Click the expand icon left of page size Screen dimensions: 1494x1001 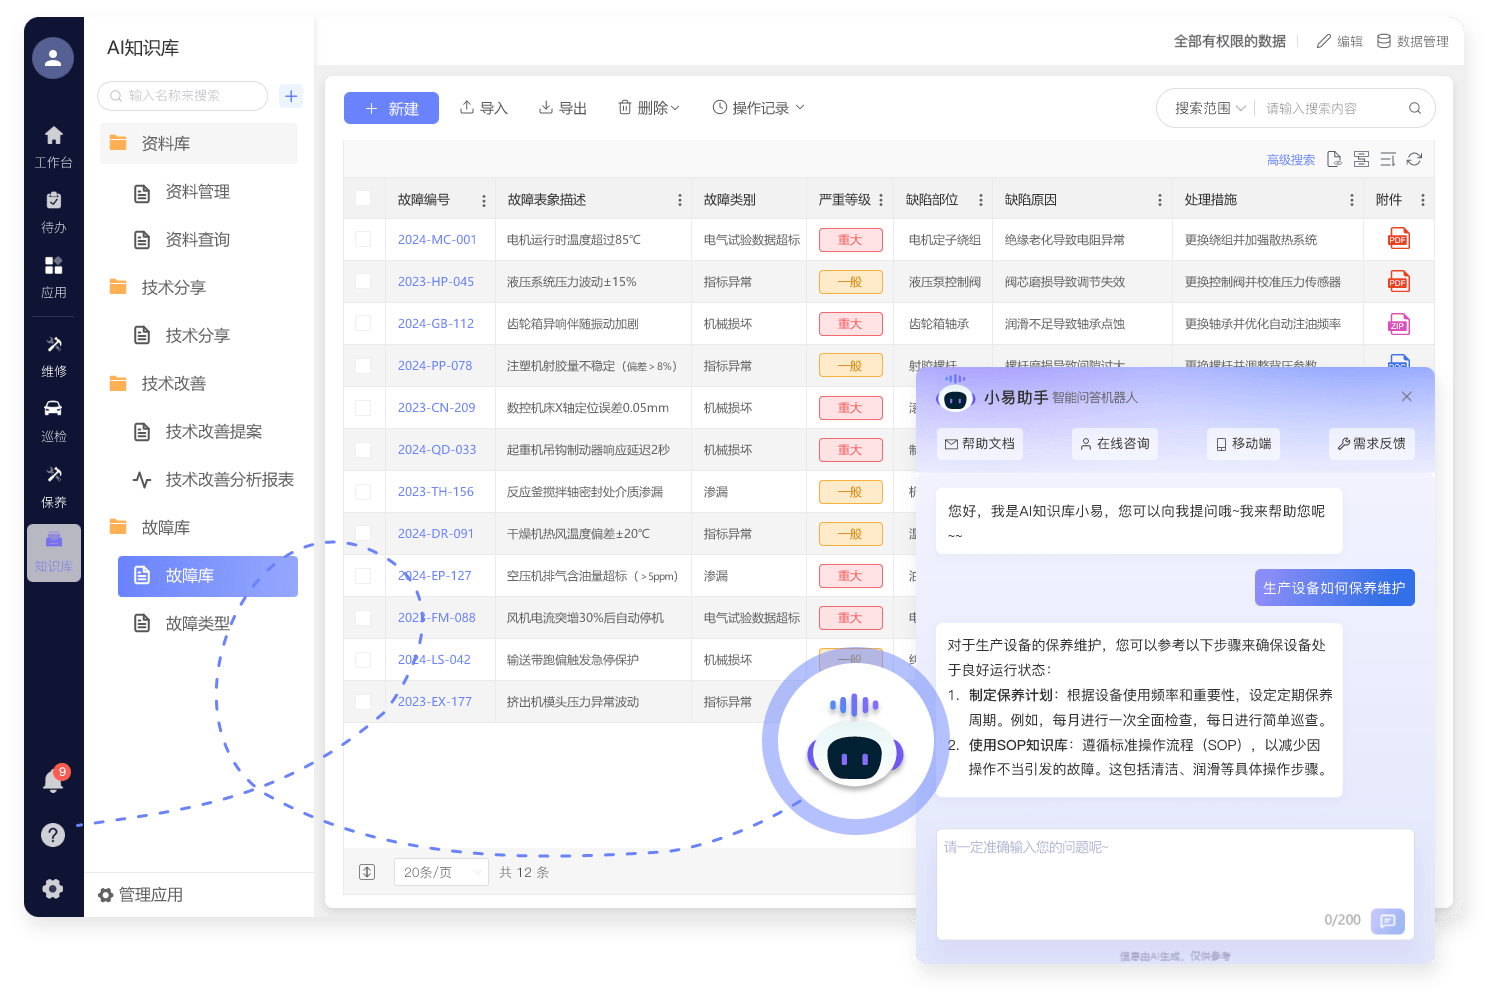tap(367, 872)
